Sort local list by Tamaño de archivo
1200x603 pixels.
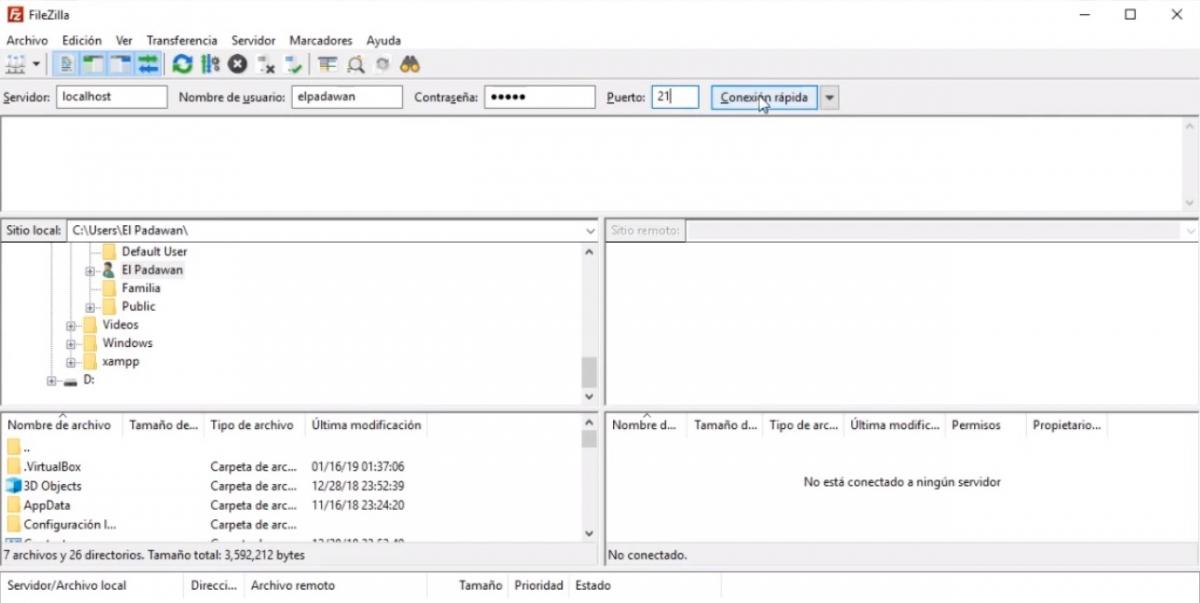click(164, 425)
